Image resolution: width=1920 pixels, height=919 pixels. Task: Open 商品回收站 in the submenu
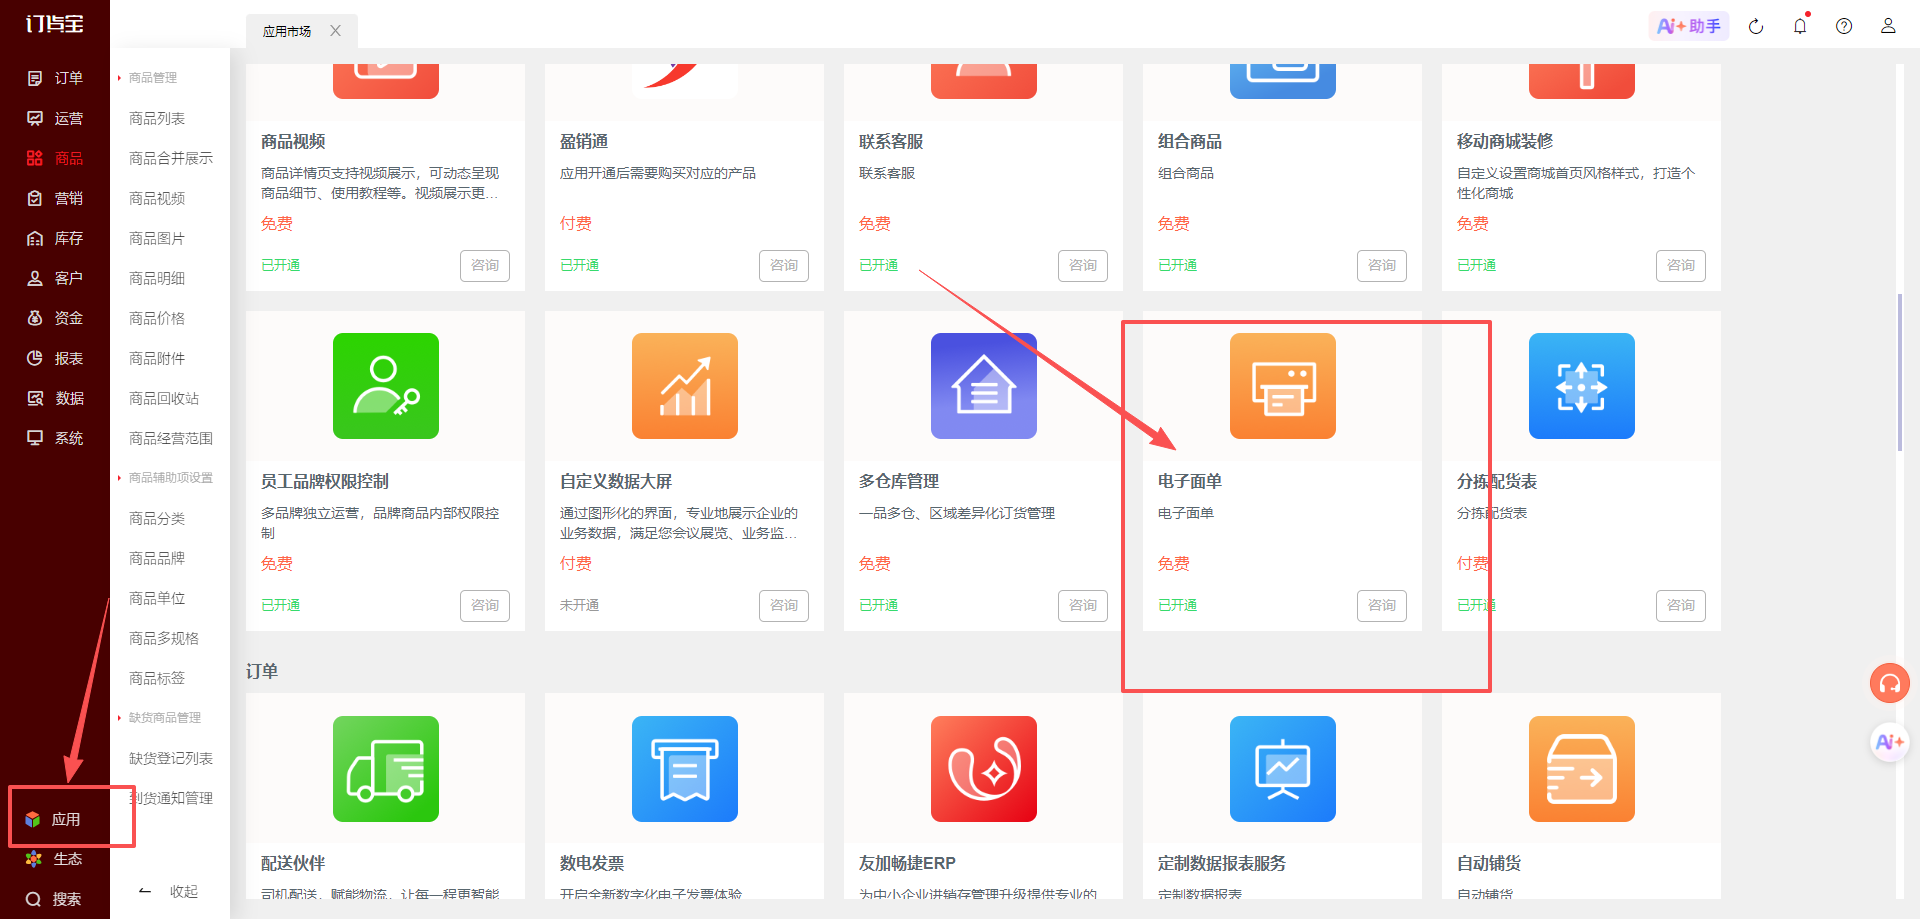[164, 398]
